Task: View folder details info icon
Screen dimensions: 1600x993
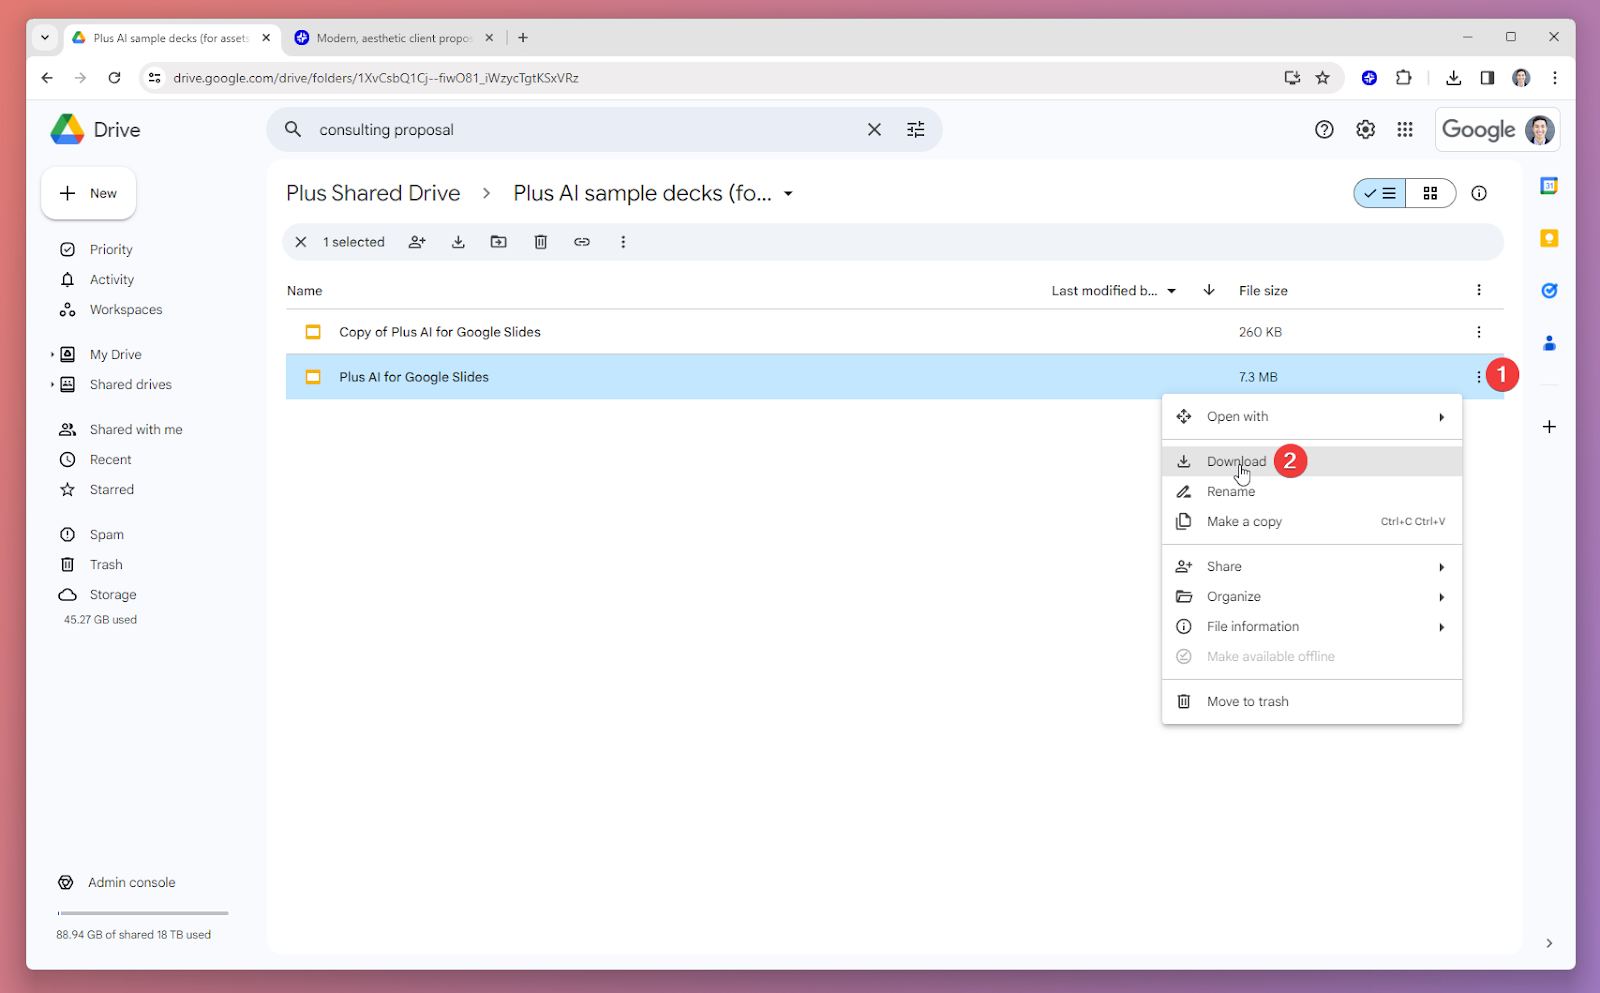Action: click(1479, 193)
